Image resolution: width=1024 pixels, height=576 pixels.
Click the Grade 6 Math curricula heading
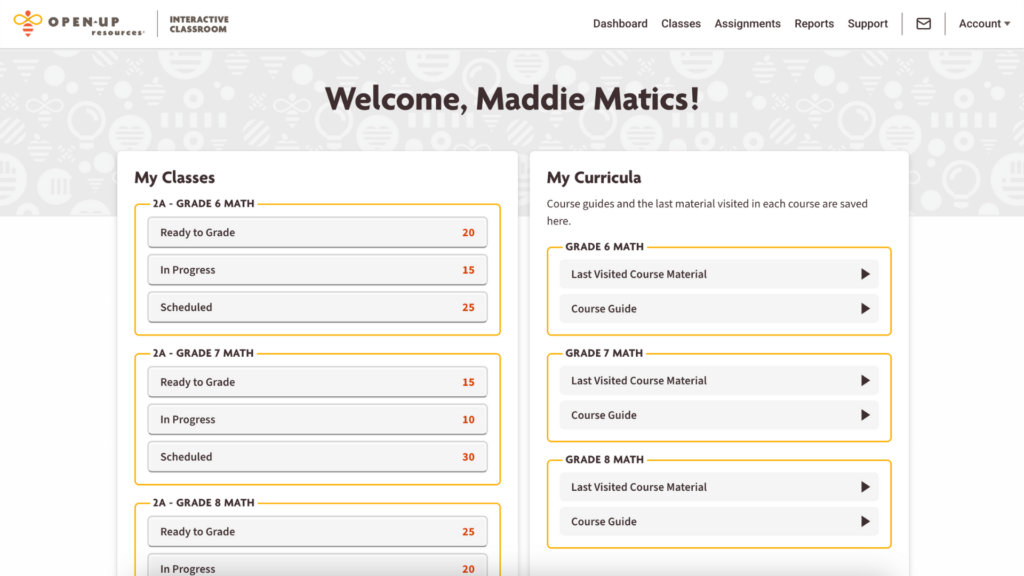tap(604, 247)
